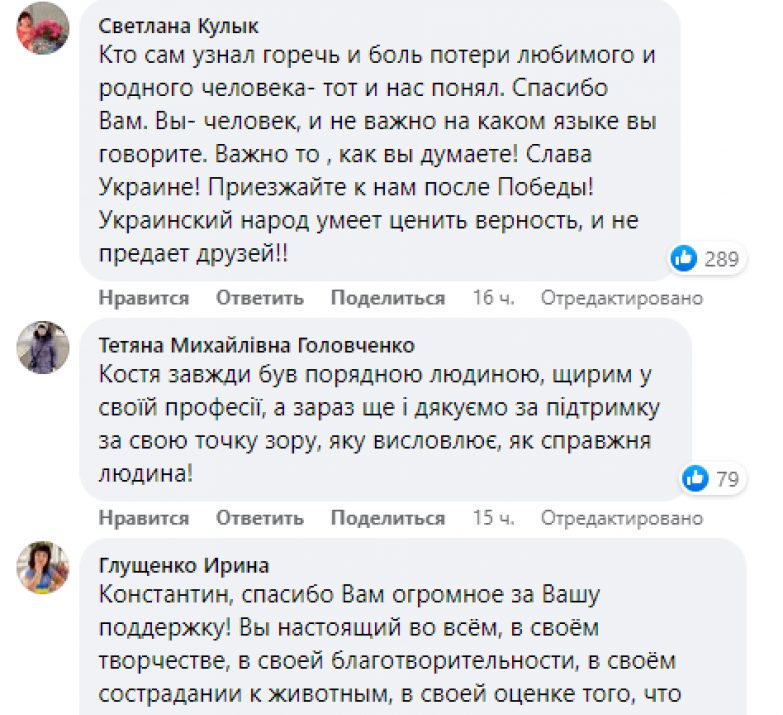Click the like icon showing 289 reactions
The image size is (783, 715).
pyautogui.click(x=684, y=259)
